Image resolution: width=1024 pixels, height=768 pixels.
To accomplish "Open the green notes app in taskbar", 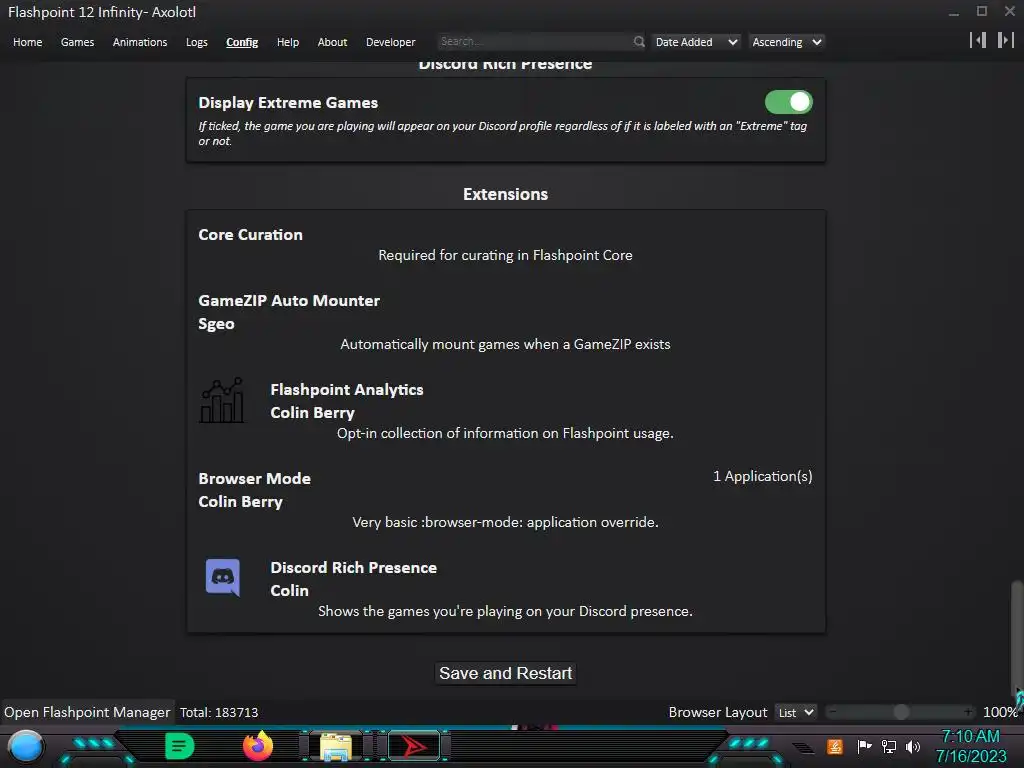I will point(180,746).
